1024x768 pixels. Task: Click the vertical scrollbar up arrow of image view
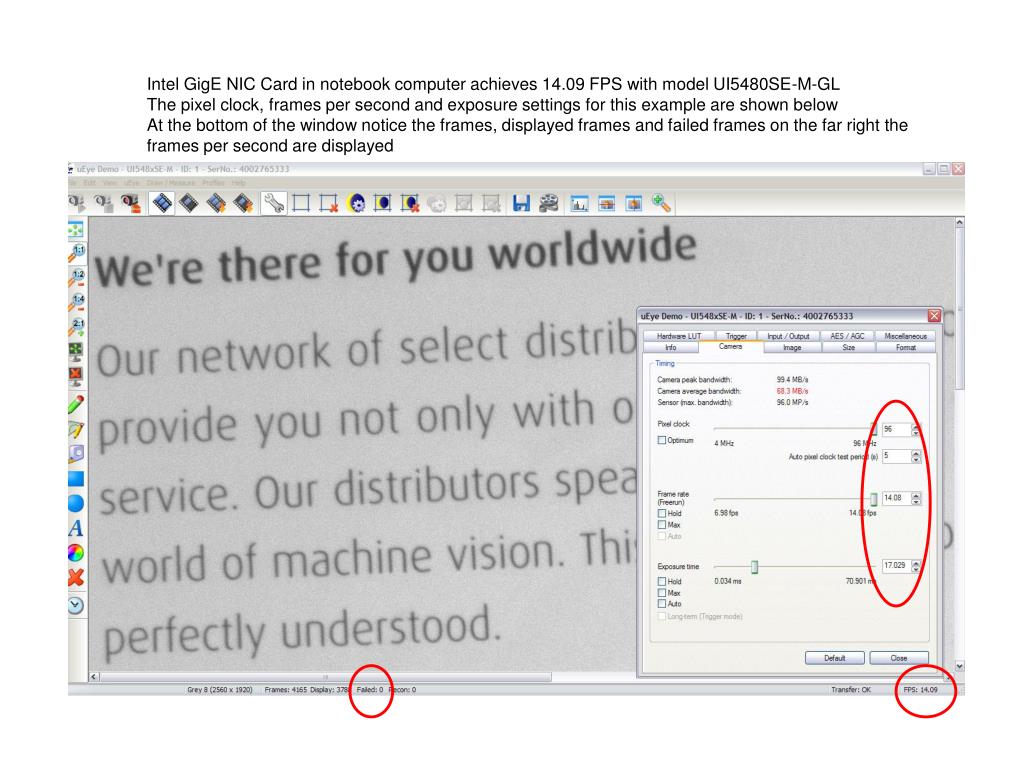tap(959, 223)
